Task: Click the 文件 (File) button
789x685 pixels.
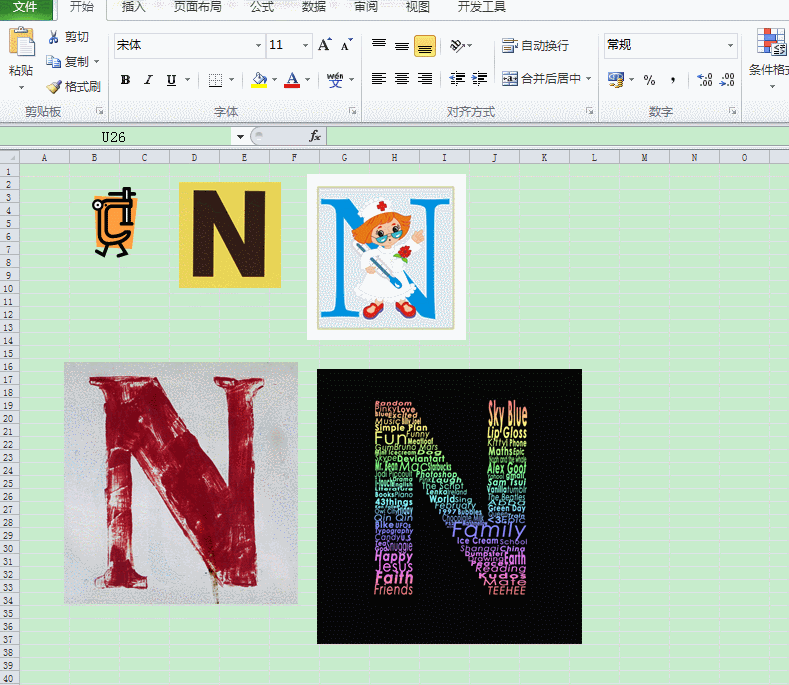Action: tap(26, 7)
